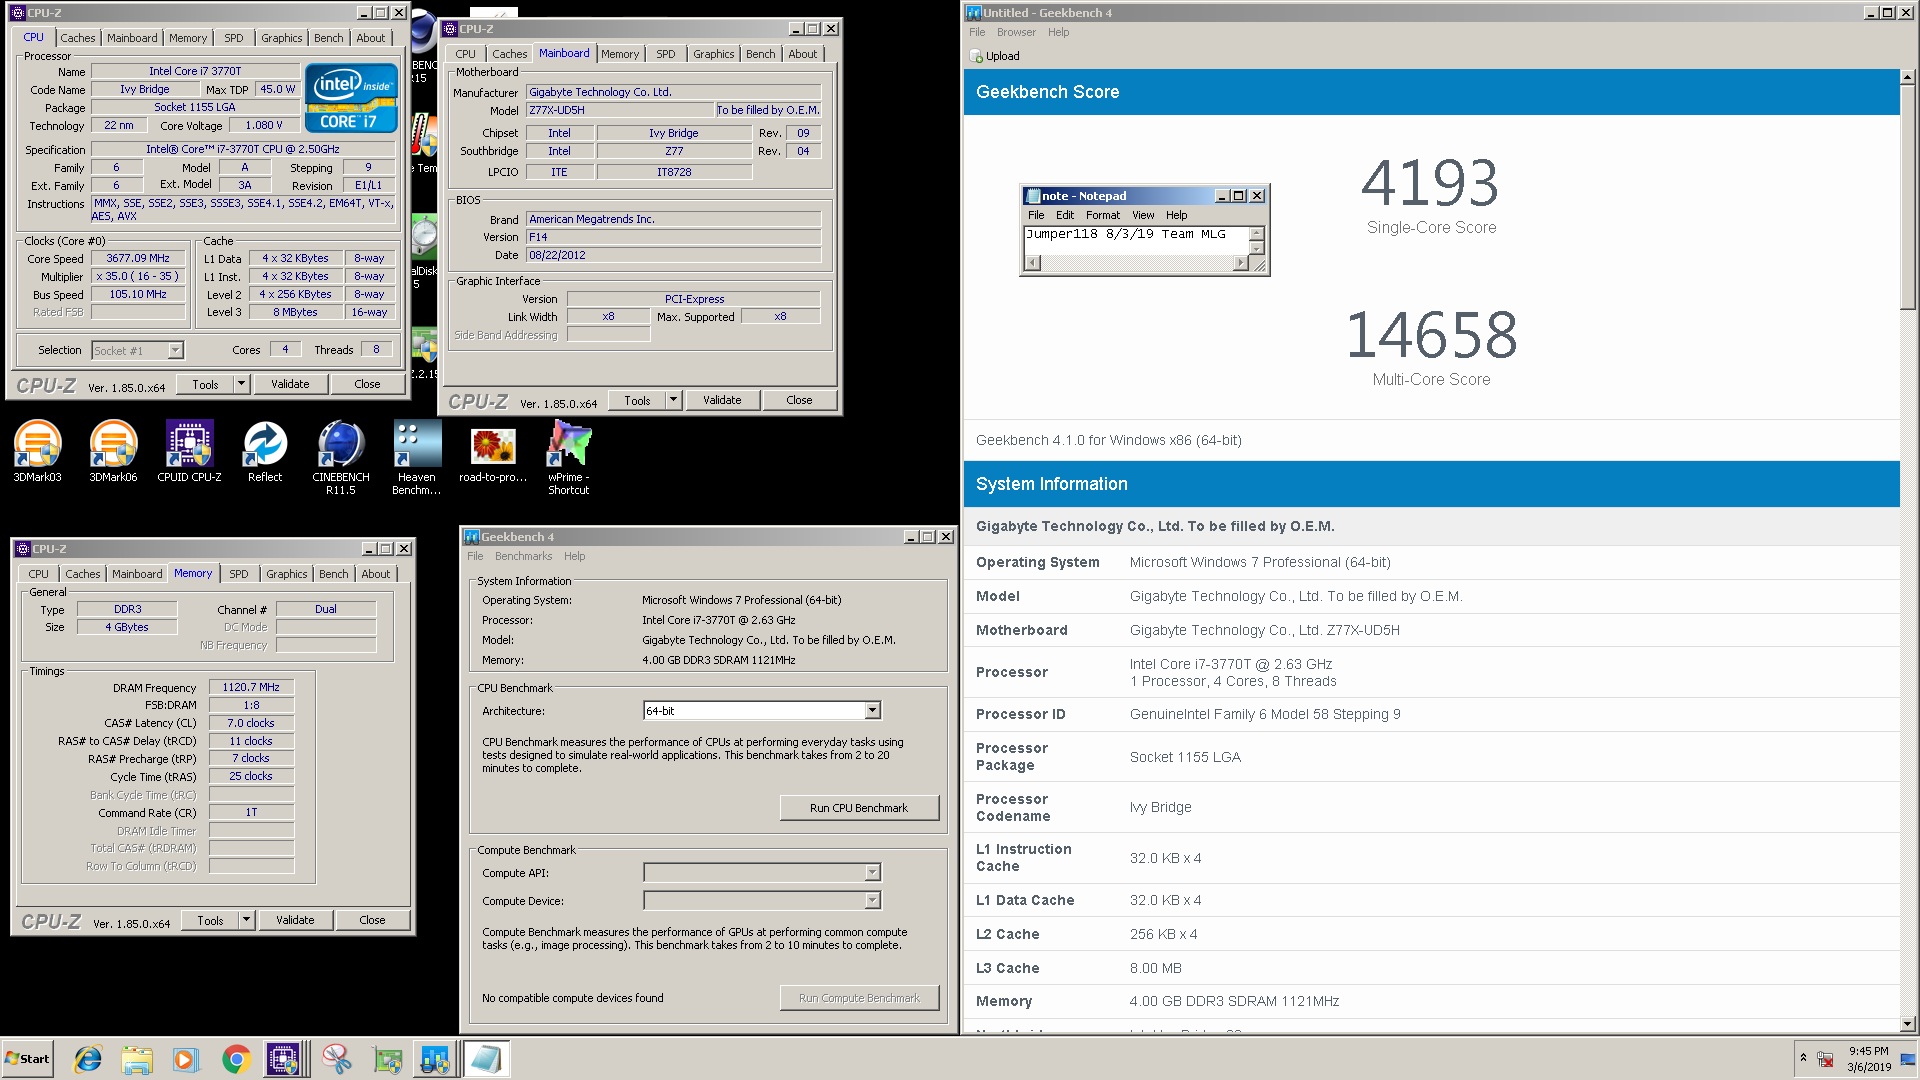The image size is (1920, 1080).
Task: Launch CPUID CPU-Z desktop icon
Action: [189, 451]
